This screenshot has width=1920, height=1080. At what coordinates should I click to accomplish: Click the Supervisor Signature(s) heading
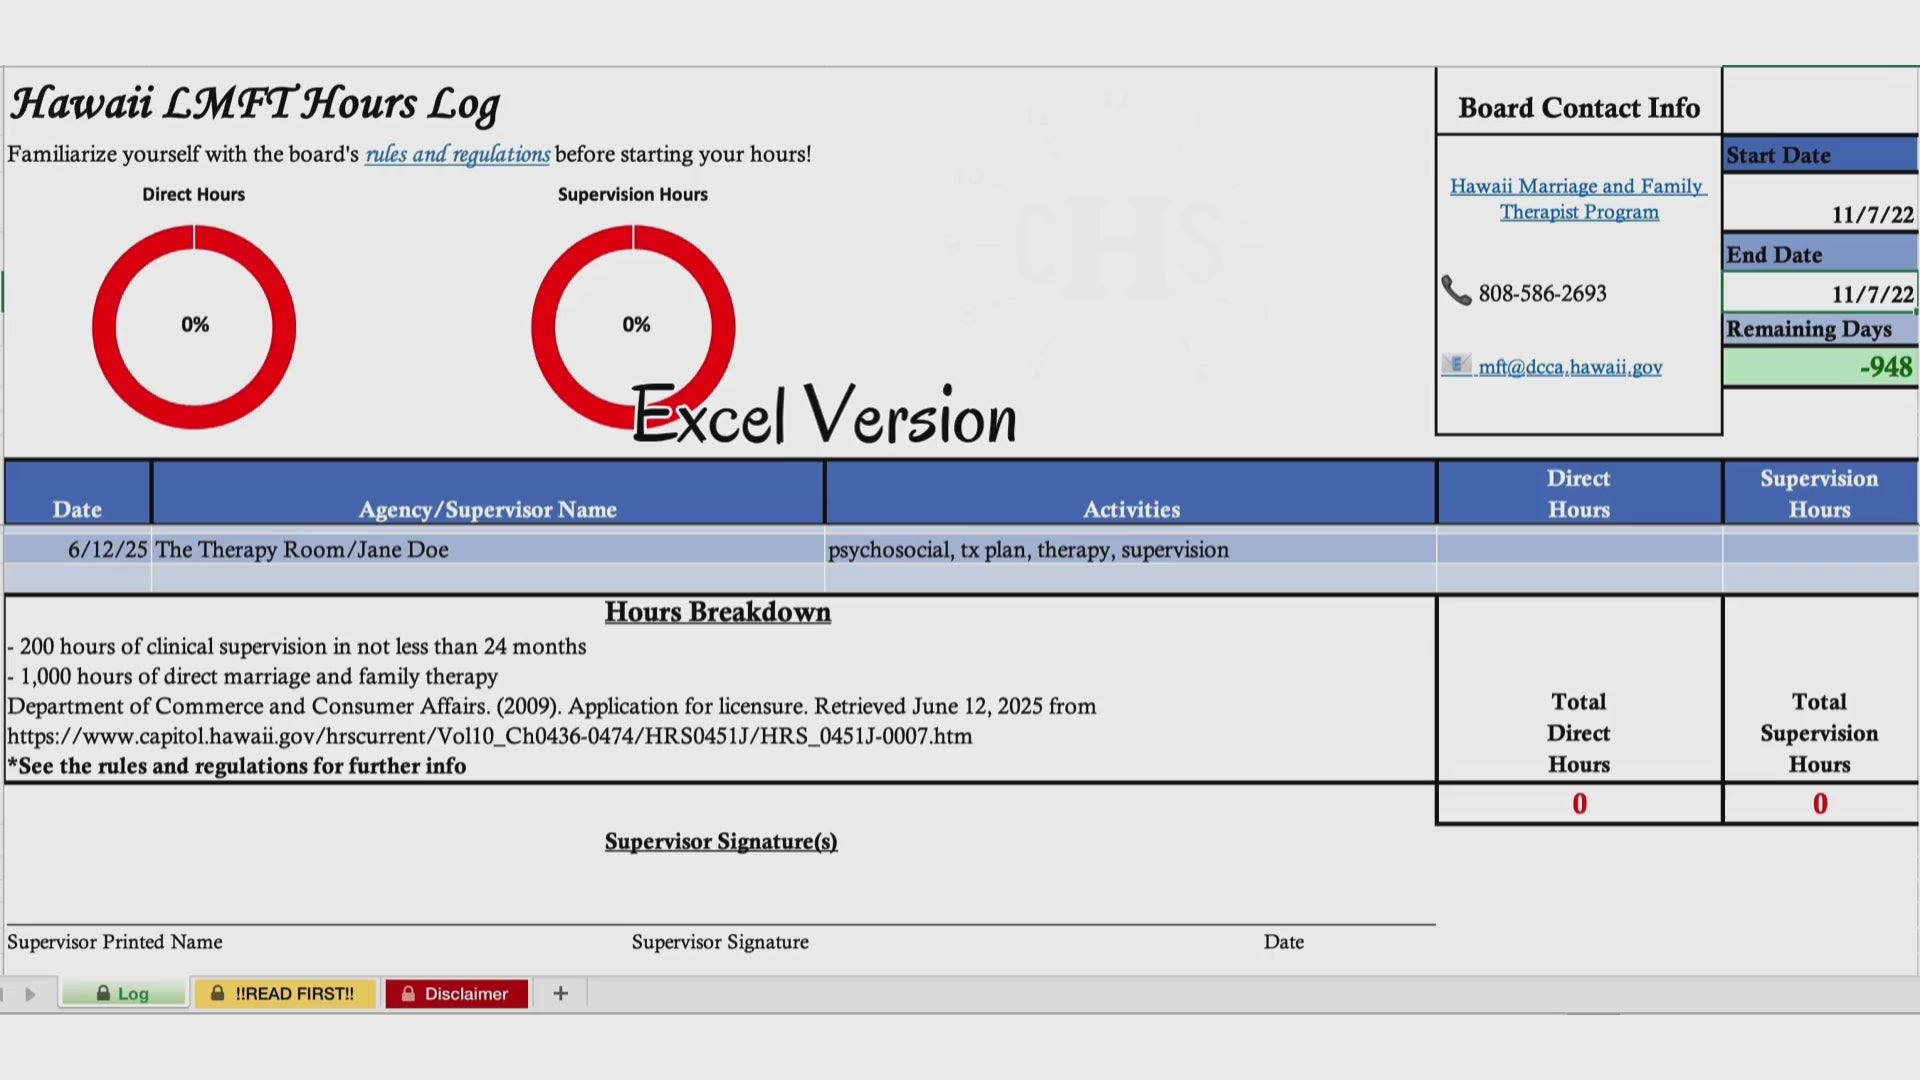(721, 842)
